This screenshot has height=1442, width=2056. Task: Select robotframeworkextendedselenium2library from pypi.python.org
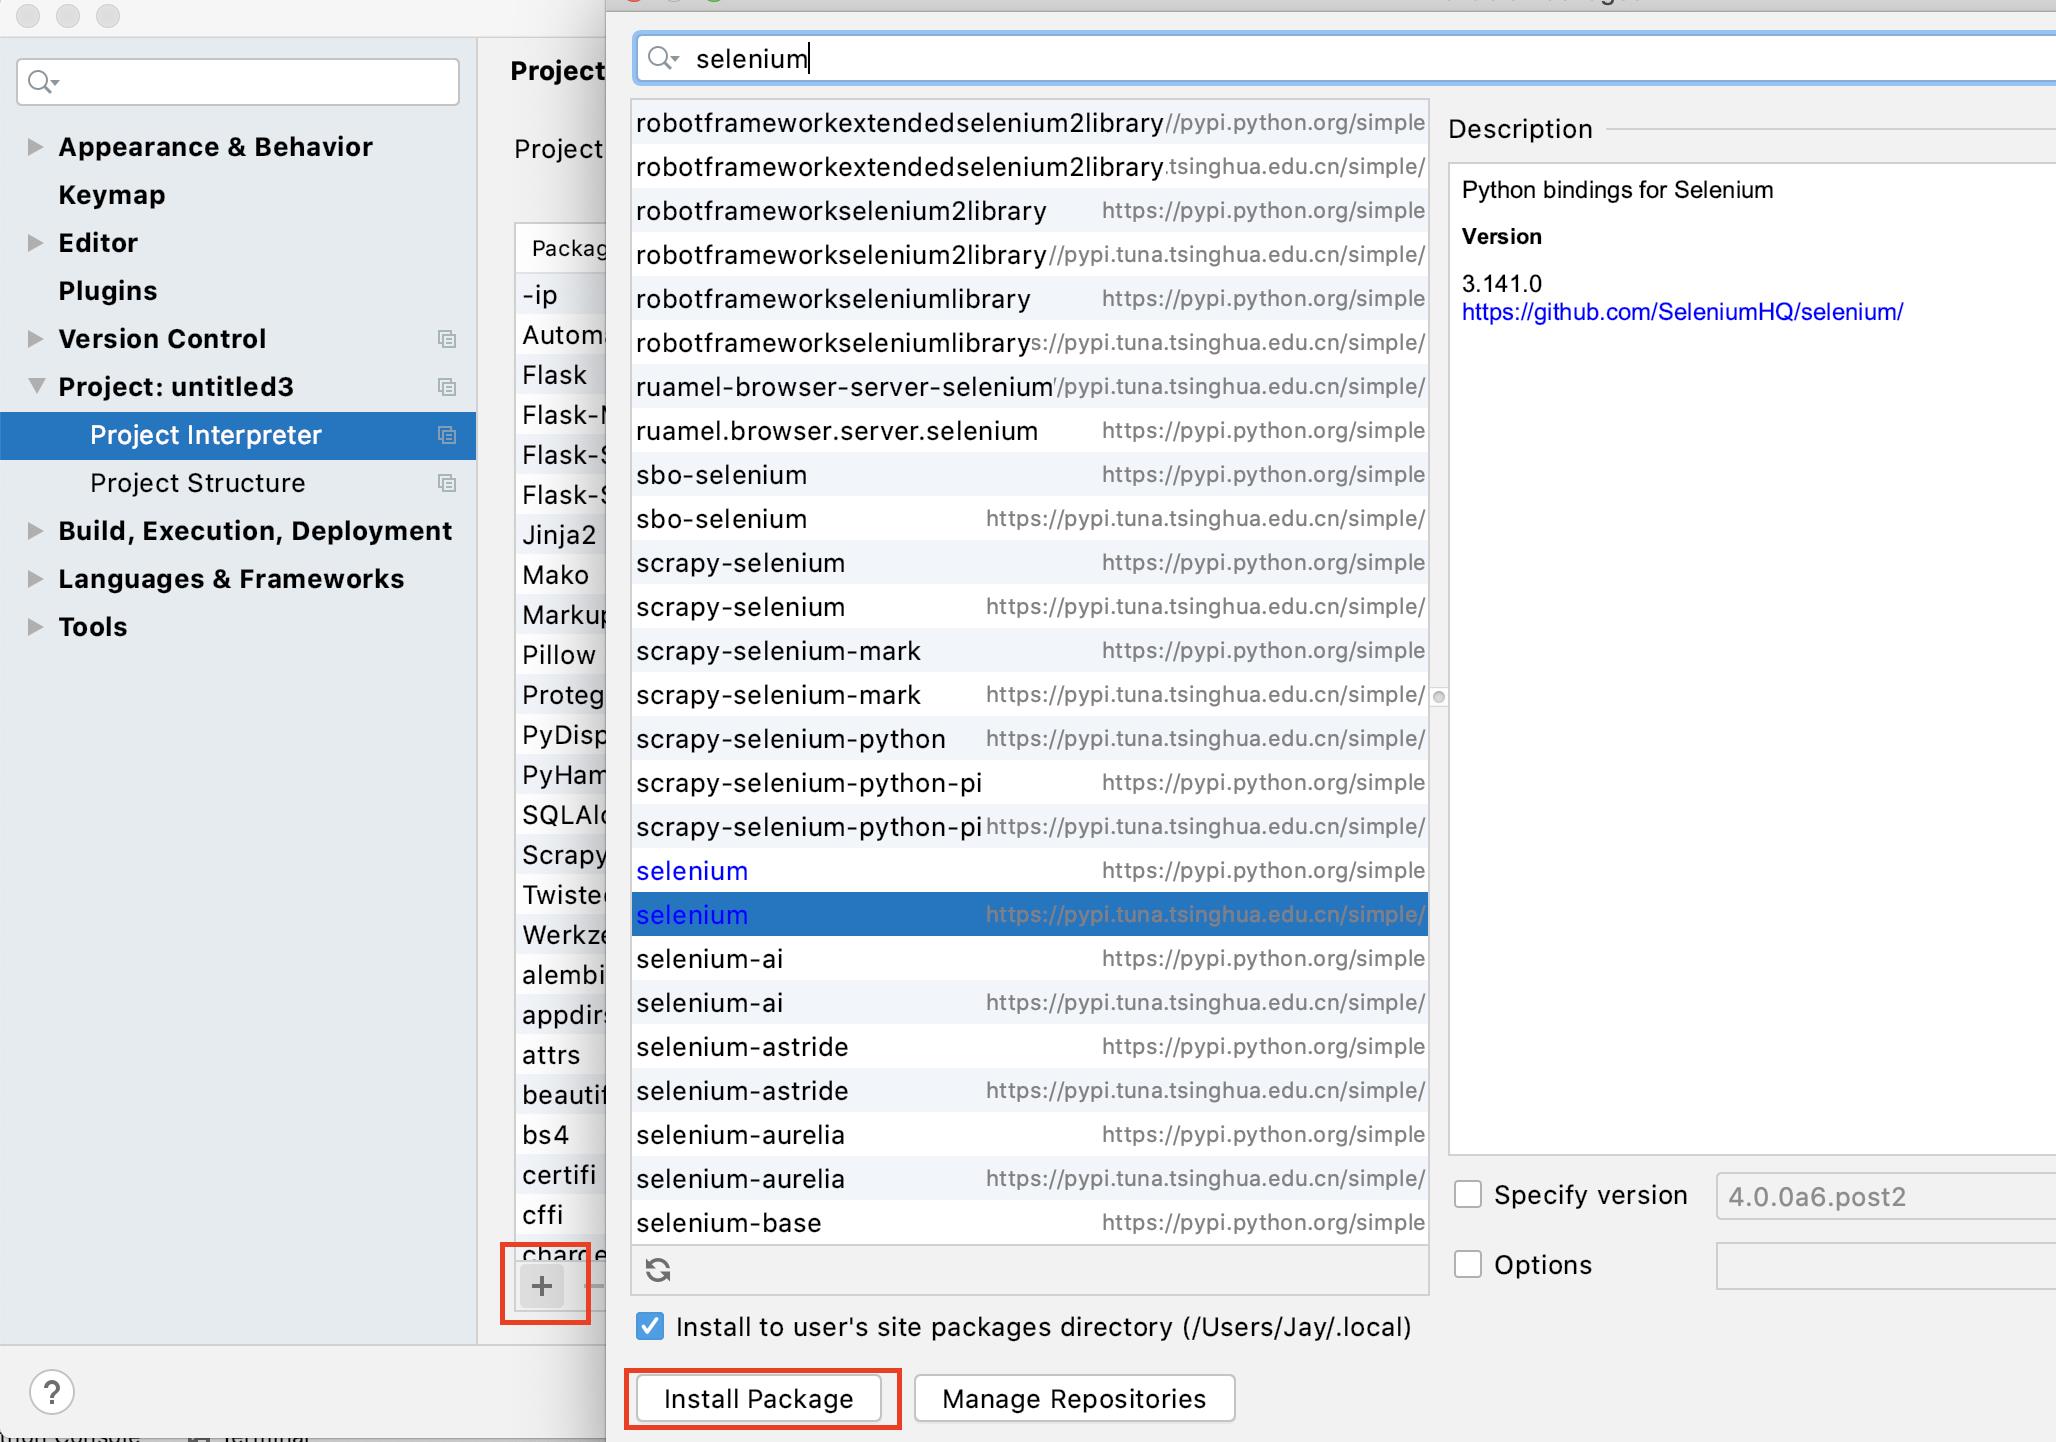point(1030,123)
